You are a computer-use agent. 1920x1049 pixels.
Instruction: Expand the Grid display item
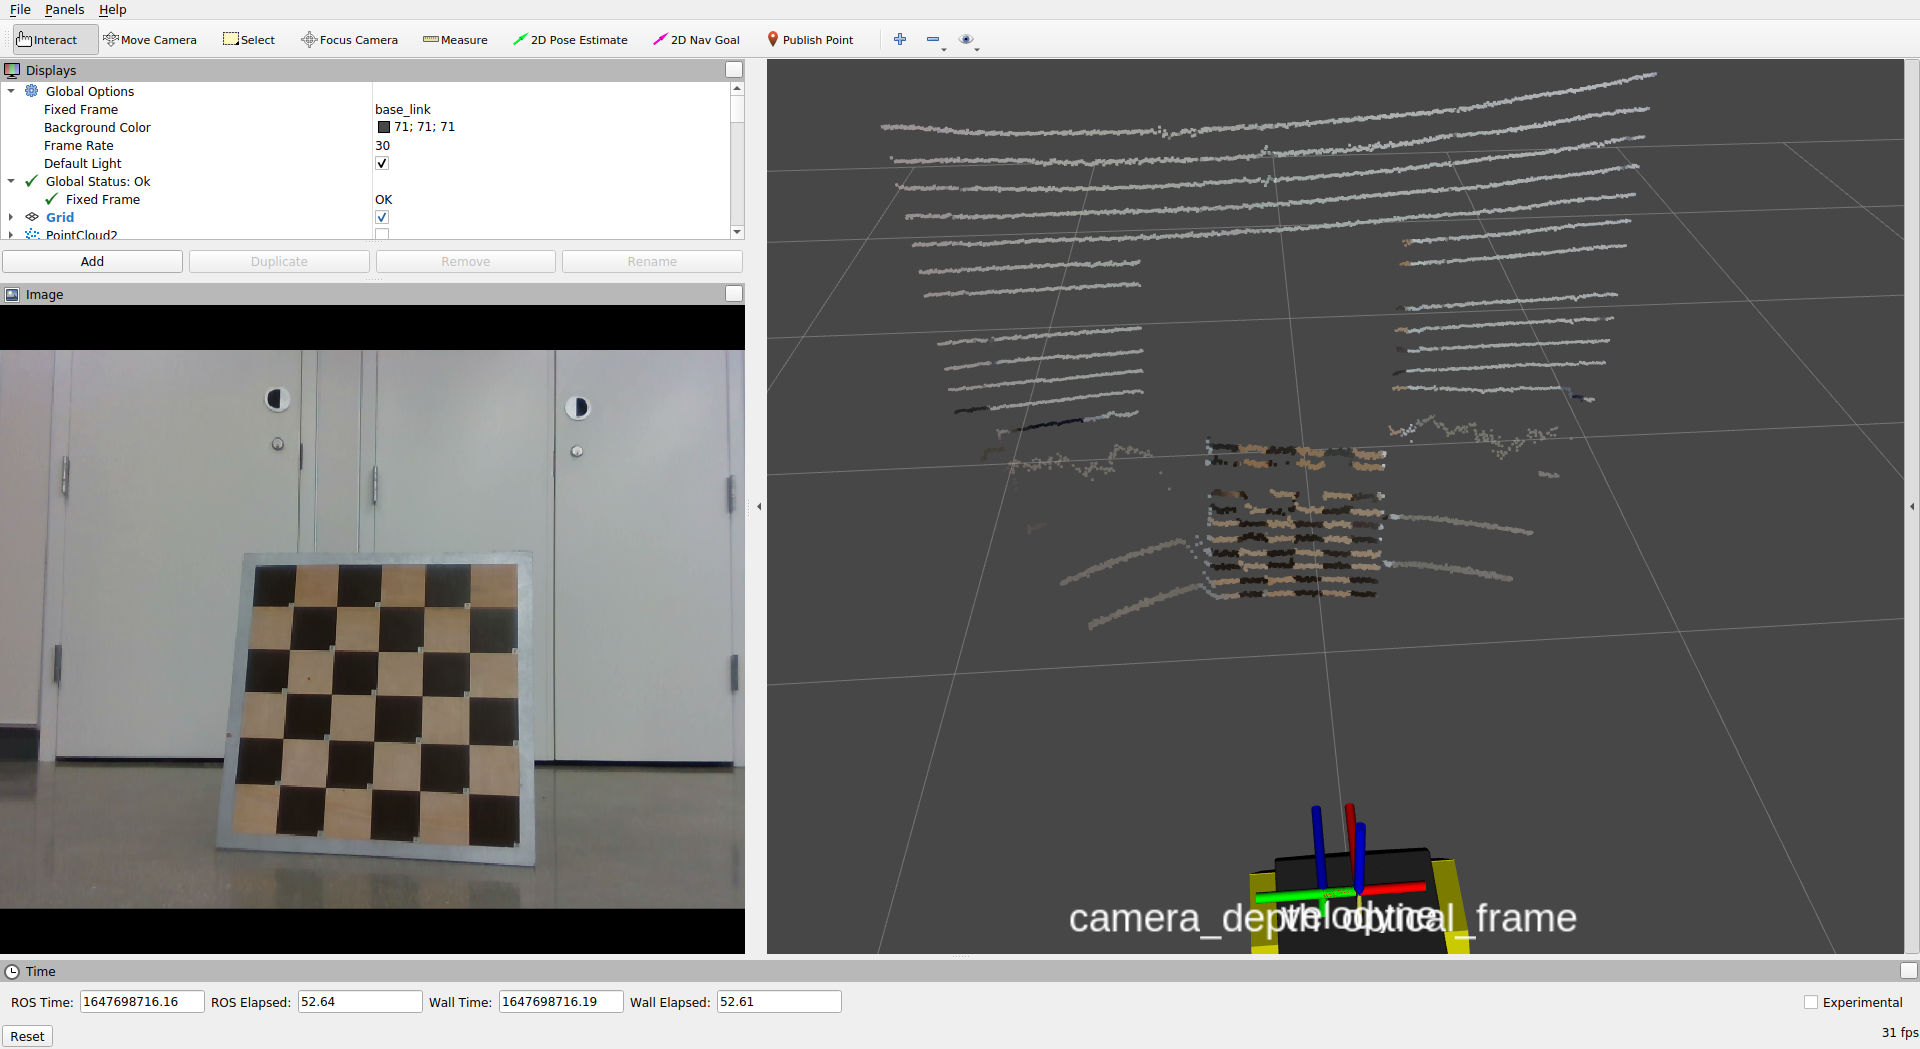coord(11,217)
